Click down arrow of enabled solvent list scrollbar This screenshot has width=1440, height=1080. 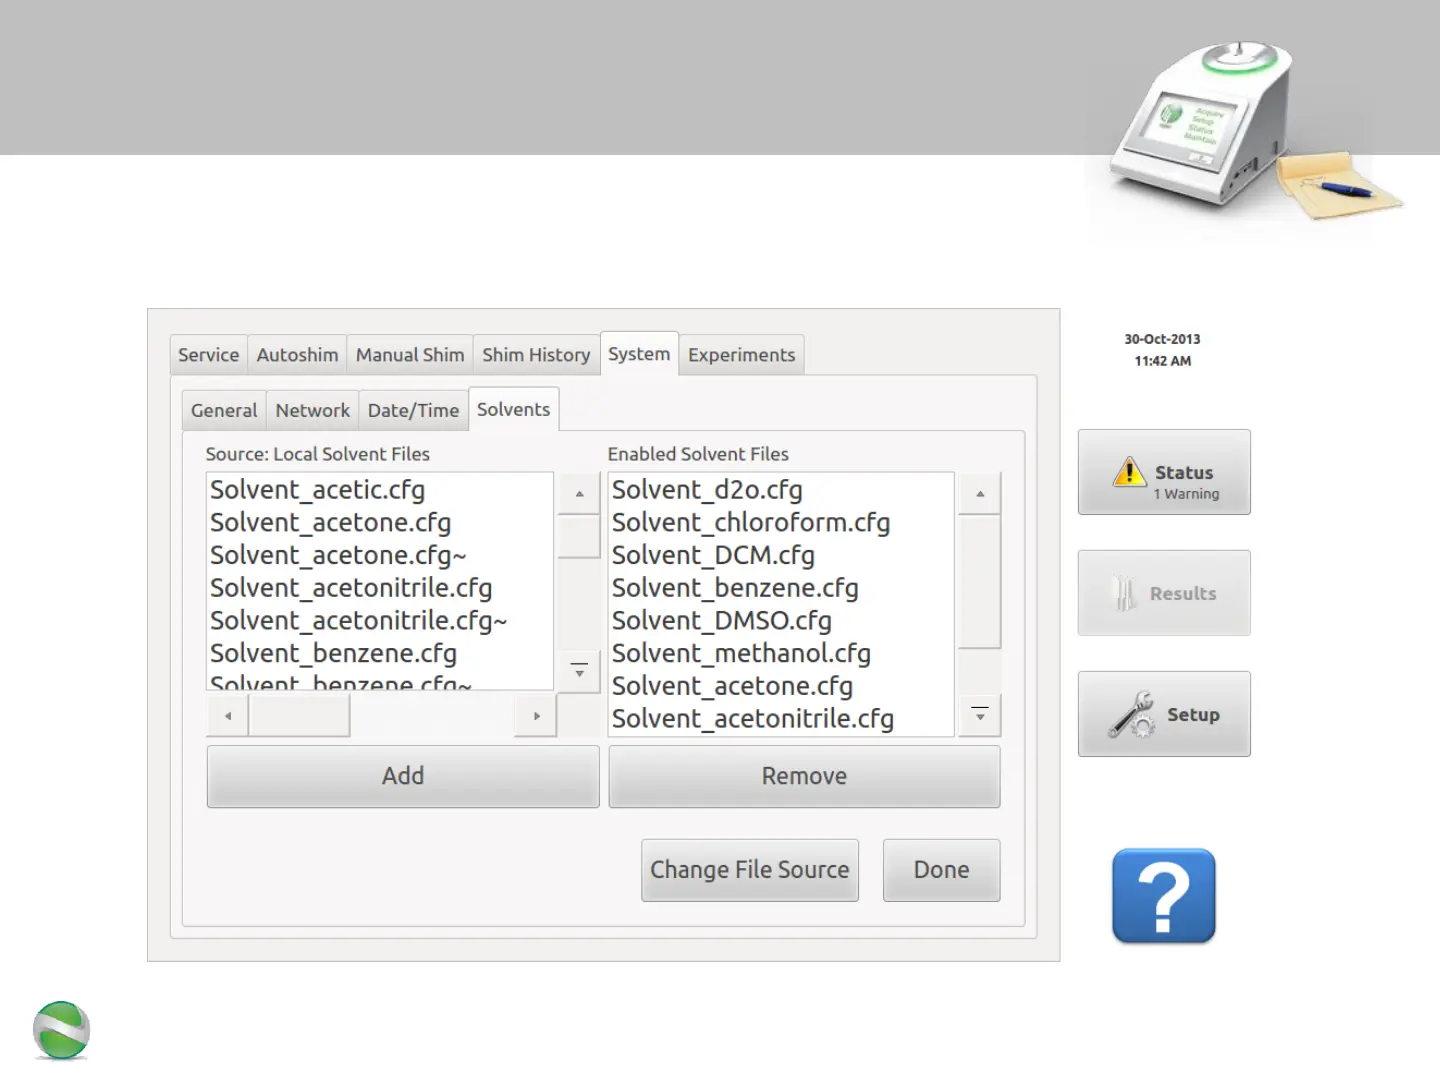980,716
